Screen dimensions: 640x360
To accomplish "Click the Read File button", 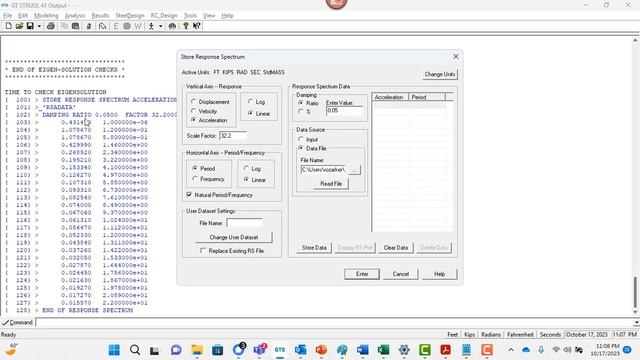I will coord(331,184).
